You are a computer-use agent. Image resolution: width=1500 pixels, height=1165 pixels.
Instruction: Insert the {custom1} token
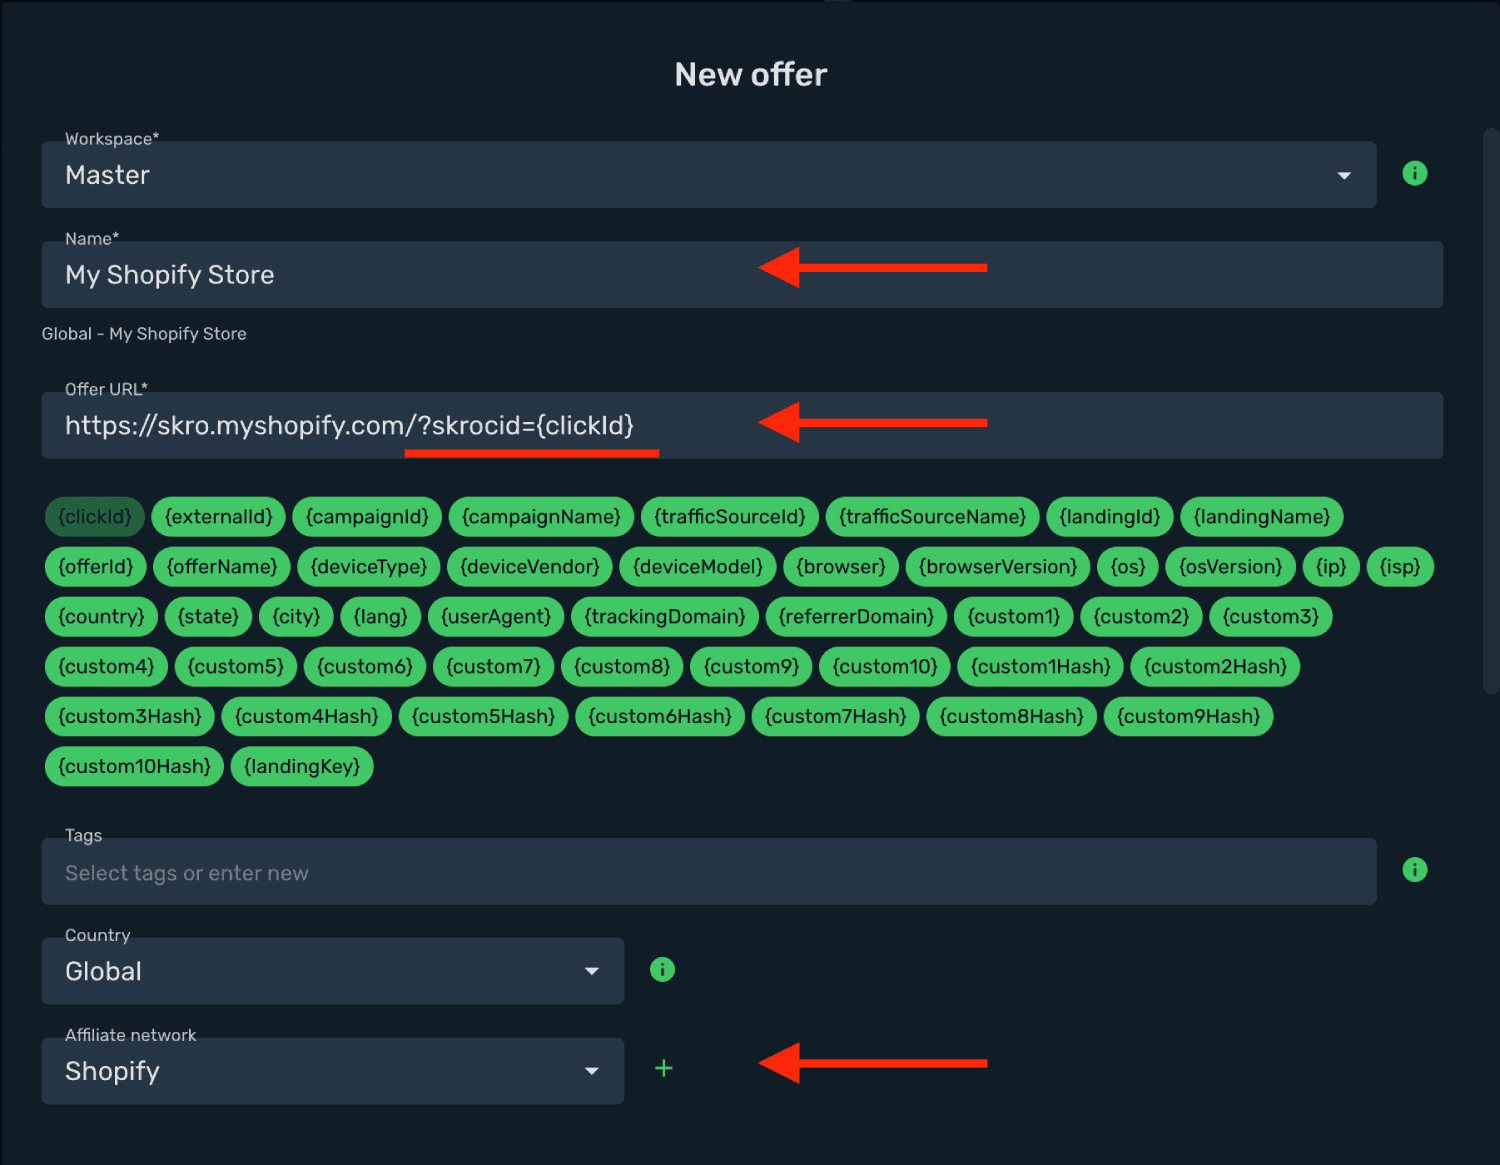[1014, 617]
